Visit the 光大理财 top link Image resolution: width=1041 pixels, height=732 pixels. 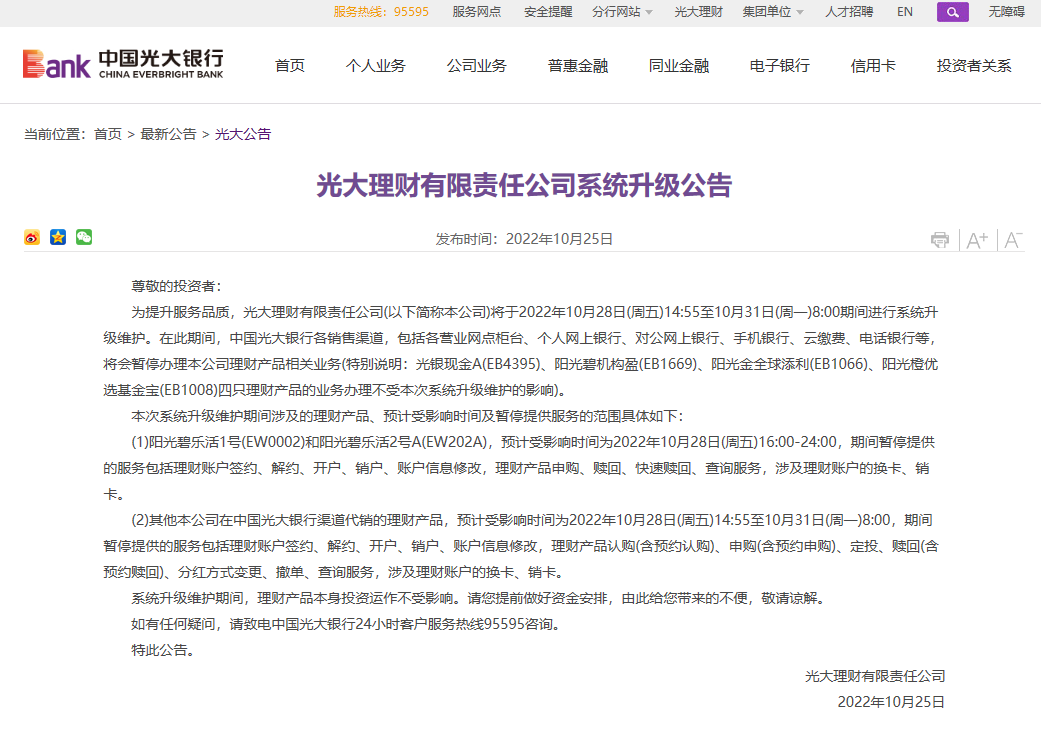point(698,12)
